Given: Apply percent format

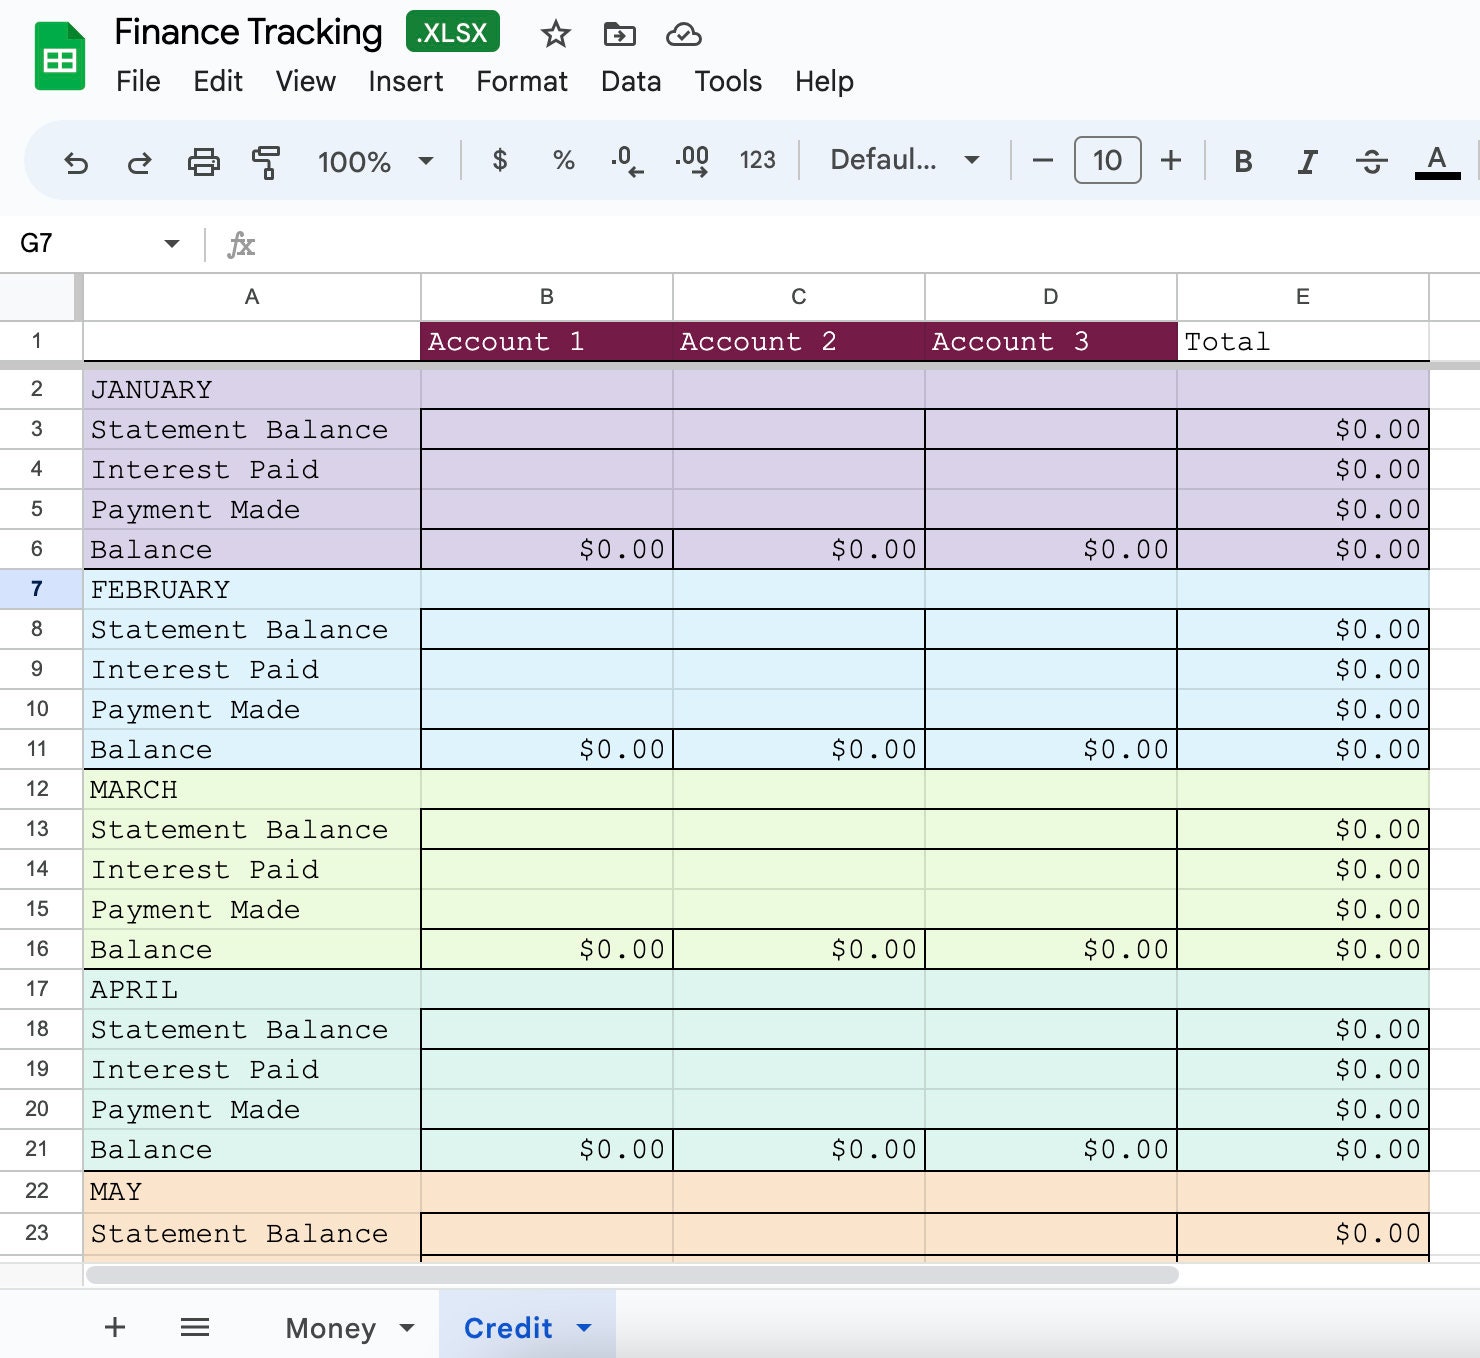Looking at the screenshot, I should pyautogui.click(x=563, y=160).
